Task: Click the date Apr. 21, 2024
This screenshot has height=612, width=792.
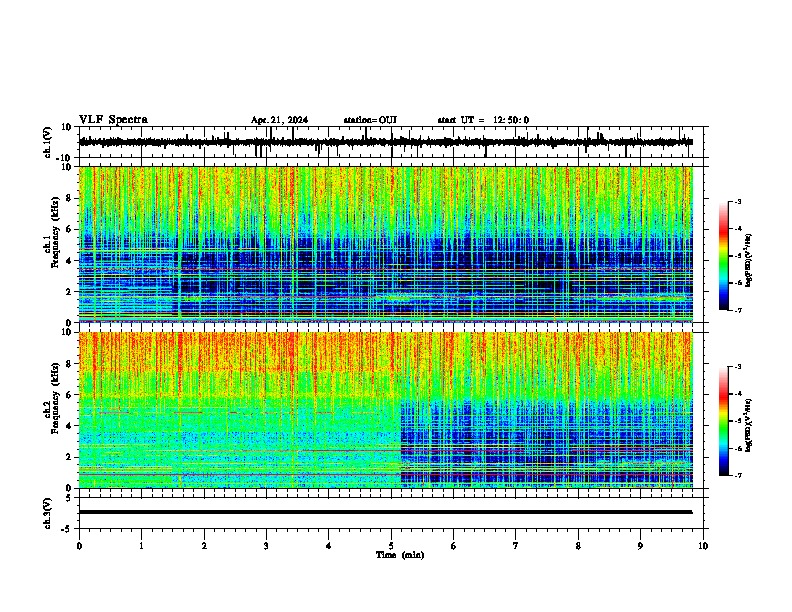Action: pyautogui.click(x=279, y=120)
